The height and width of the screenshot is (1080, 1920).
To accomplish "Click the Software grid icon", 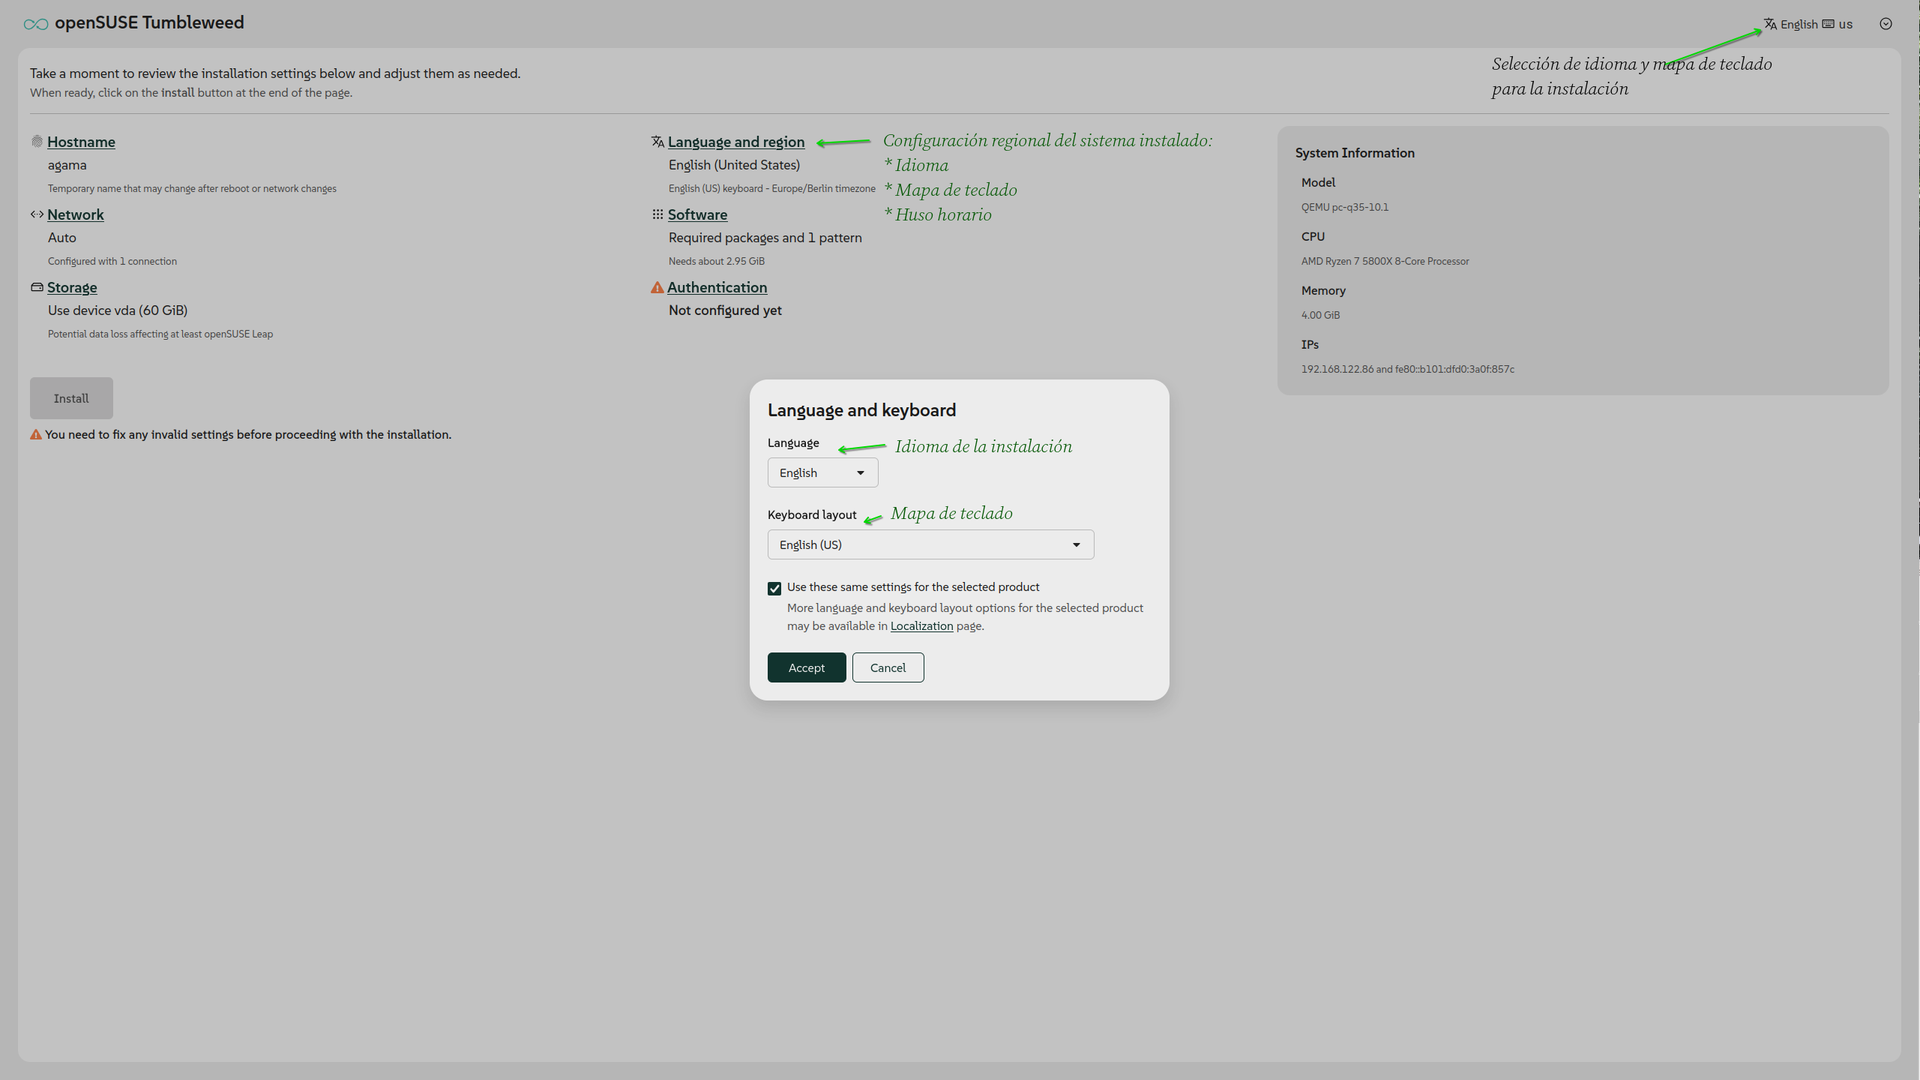I will [x=657, y=214].
